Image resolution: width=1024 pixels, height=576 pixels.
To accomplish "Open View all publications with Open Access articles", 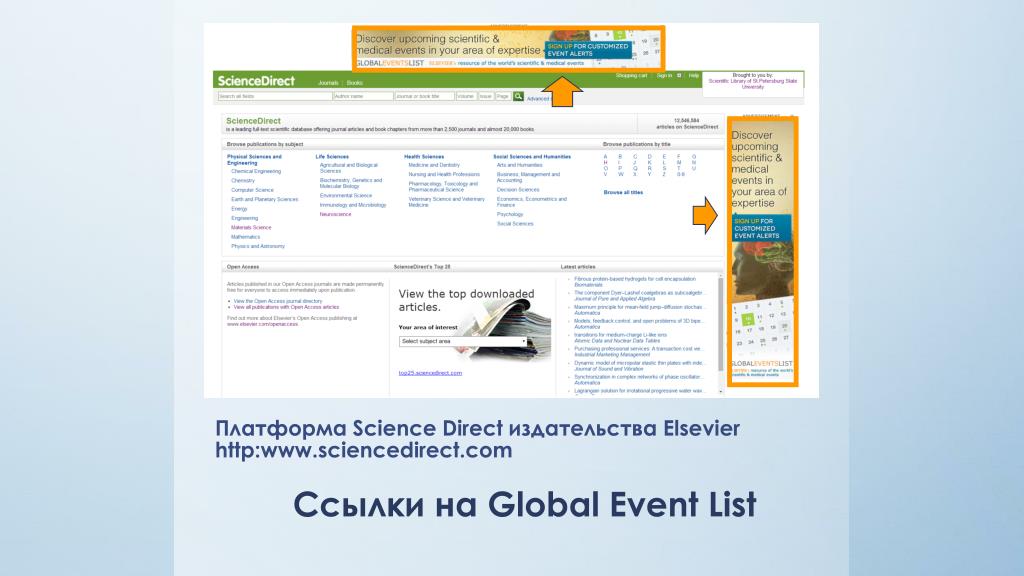I will pos(286,307).
